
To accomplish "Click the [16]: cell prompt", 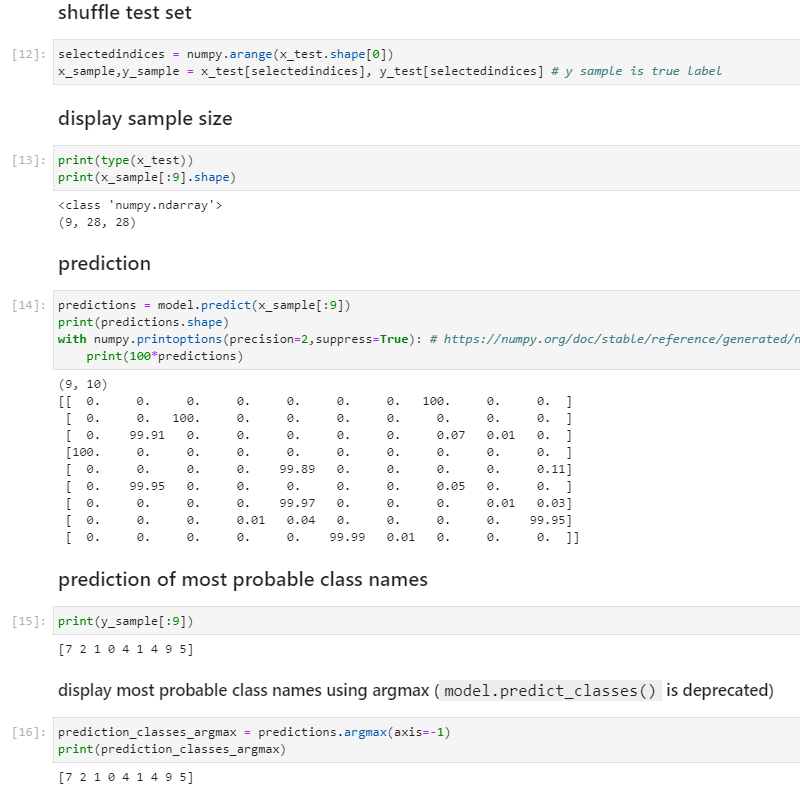I will 29,732.
